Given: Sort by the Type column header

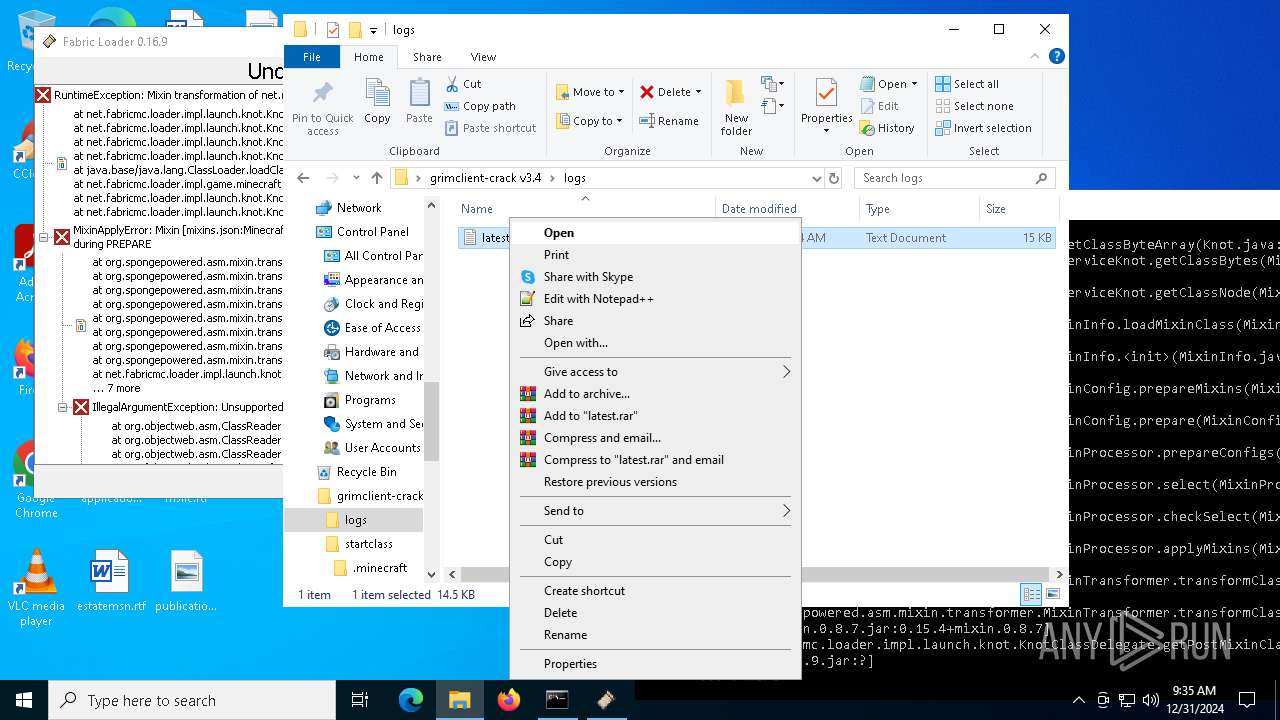Looking at the screenshot, I should [x=918, y=209].
